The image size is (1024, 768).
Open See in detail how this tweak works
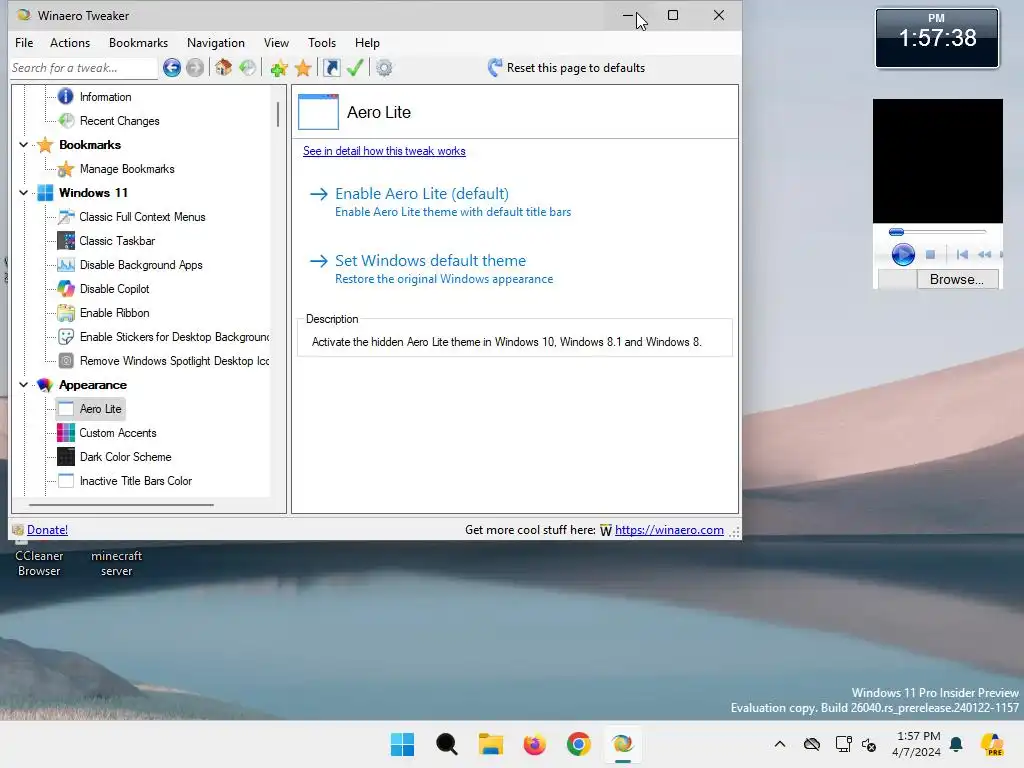point(384,151)
